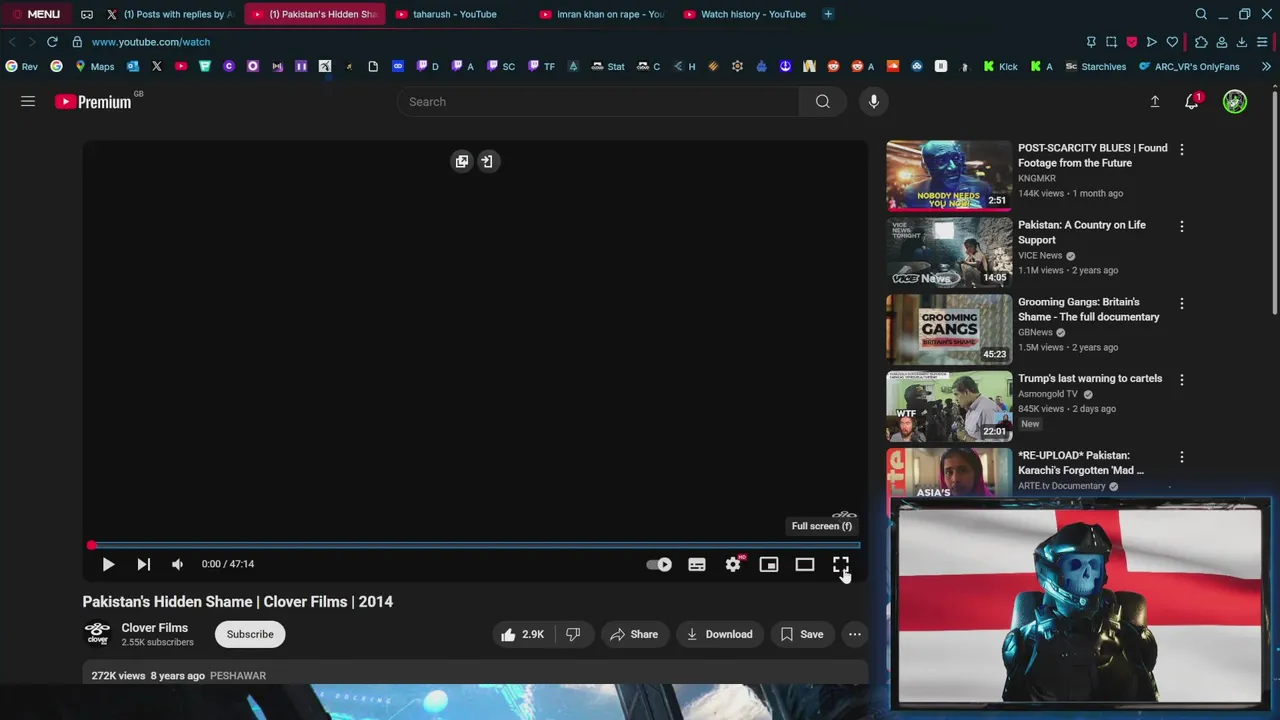Open Trump's last warning to cartels
The height and width of the screenshot is (720, 1280).
(x=1090, y=378)
